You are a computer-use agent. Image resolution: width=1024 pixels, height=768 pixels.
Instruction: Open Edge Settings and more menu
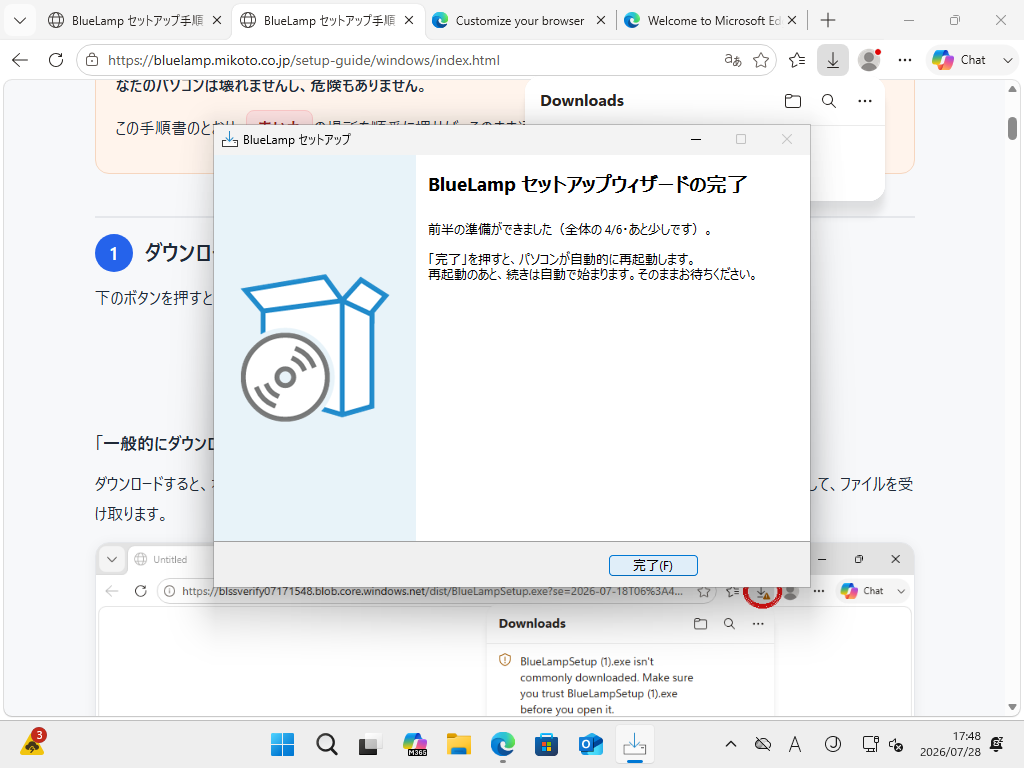tap(904, 60)
